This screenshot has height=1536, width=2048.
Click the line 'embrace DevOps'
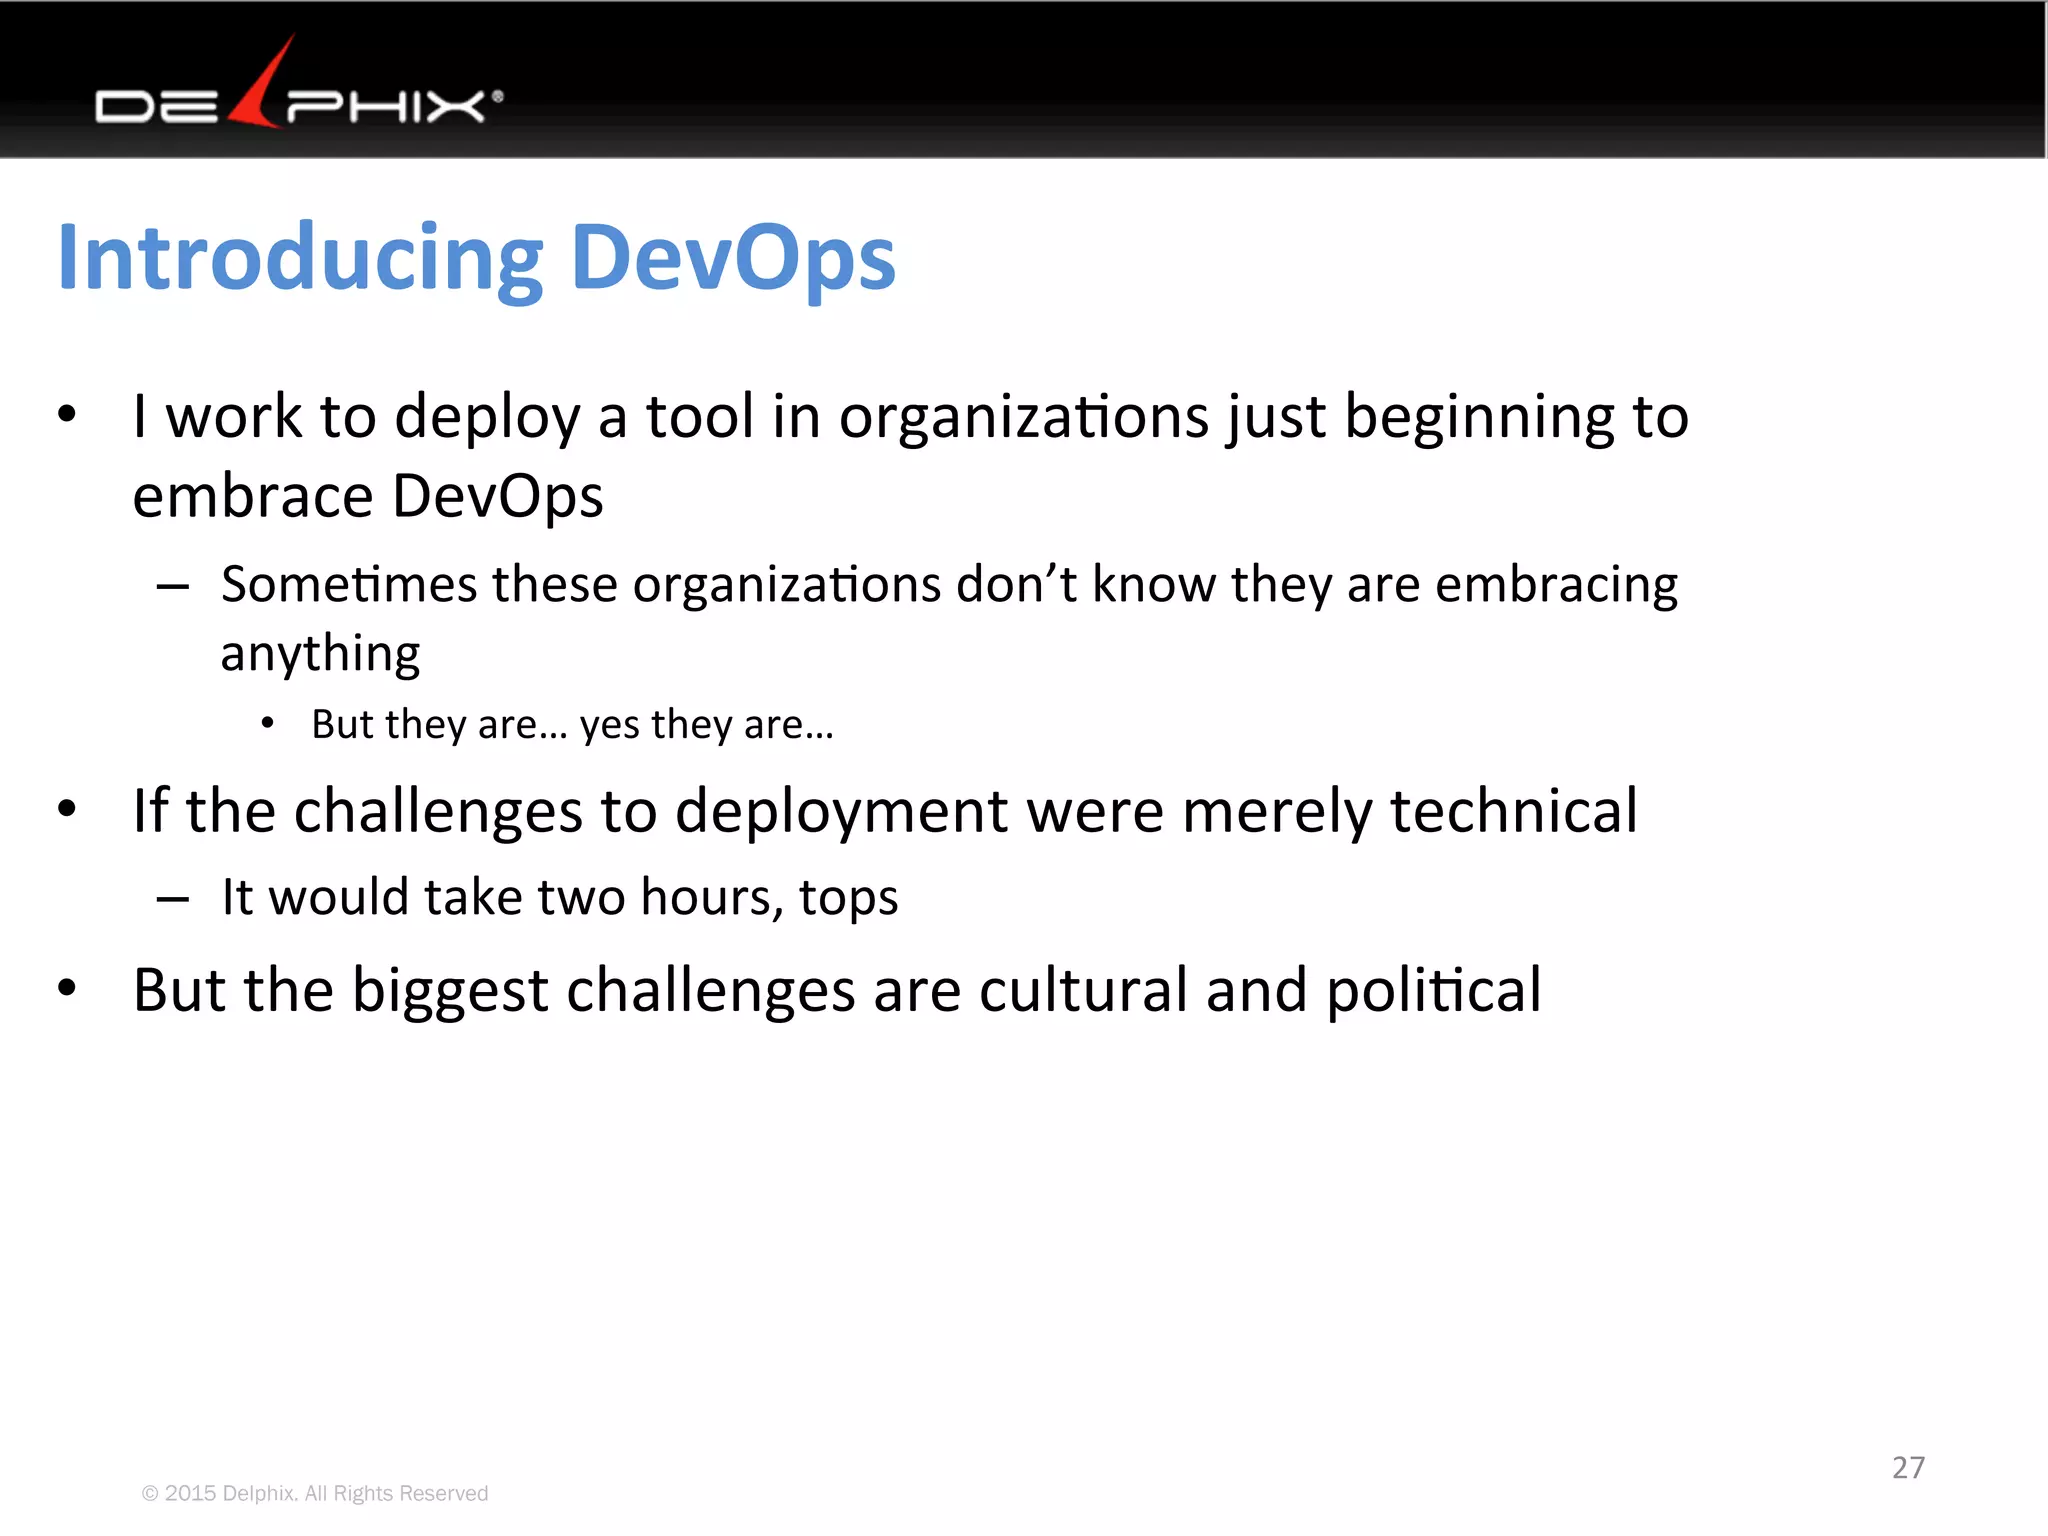coord(368,497)
